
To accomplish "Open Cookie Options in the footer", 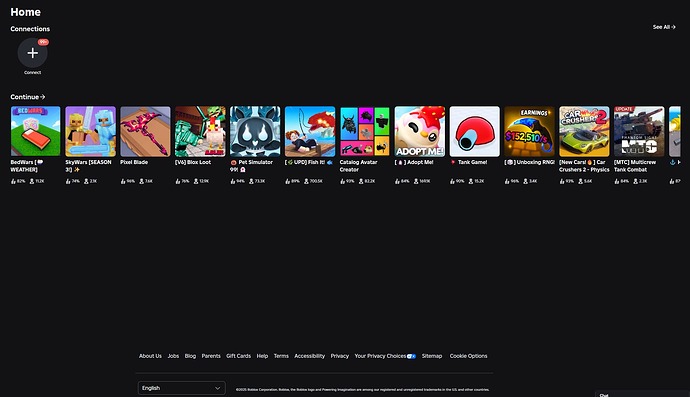I will coord(468,356).
